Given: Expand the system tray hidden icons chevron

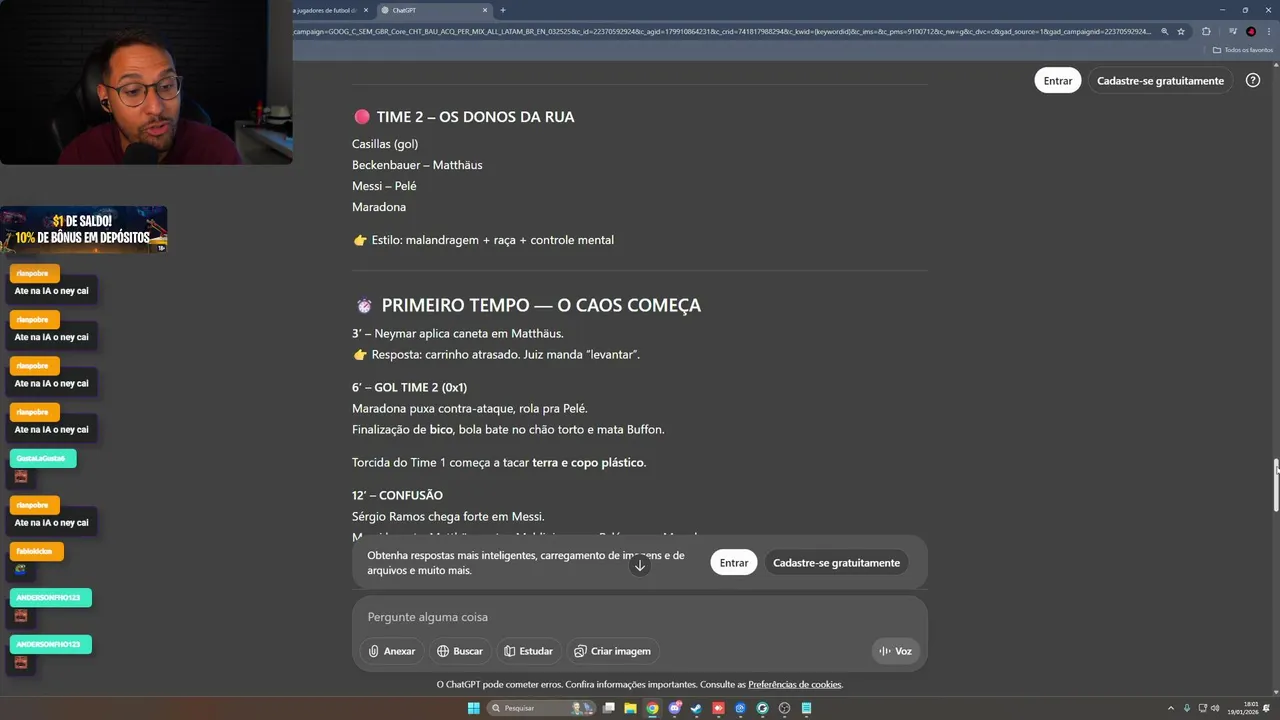Looking at the screenshot, I should coord(1173,708).
